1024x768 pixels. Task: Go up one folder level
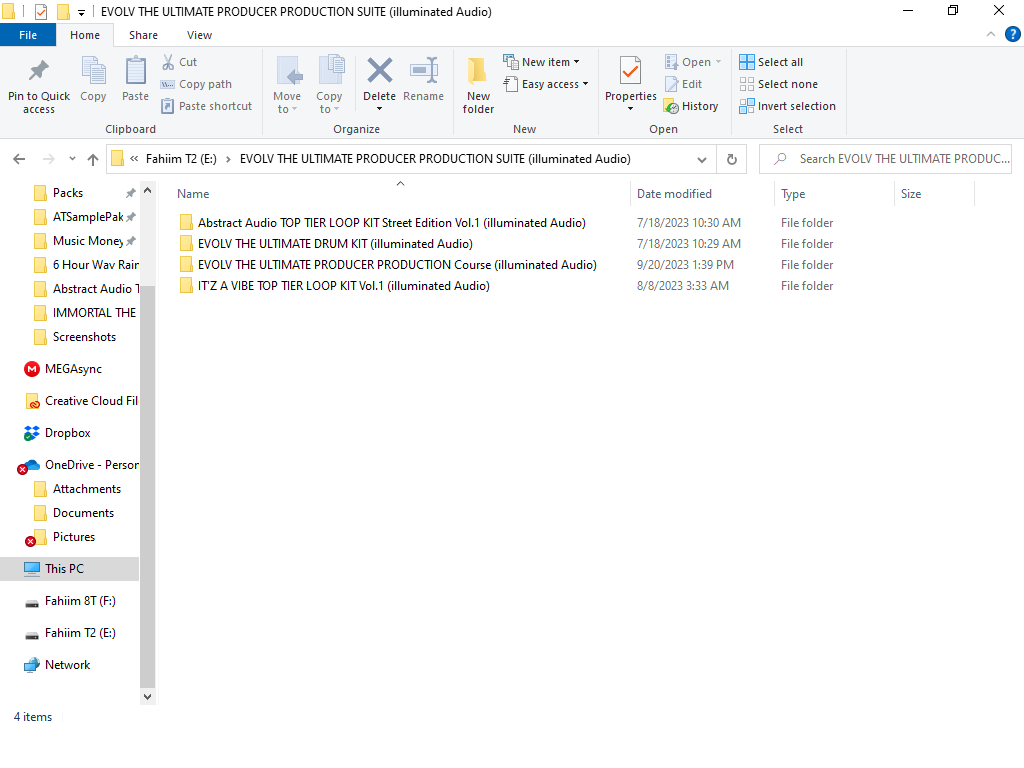coord(93,159)
